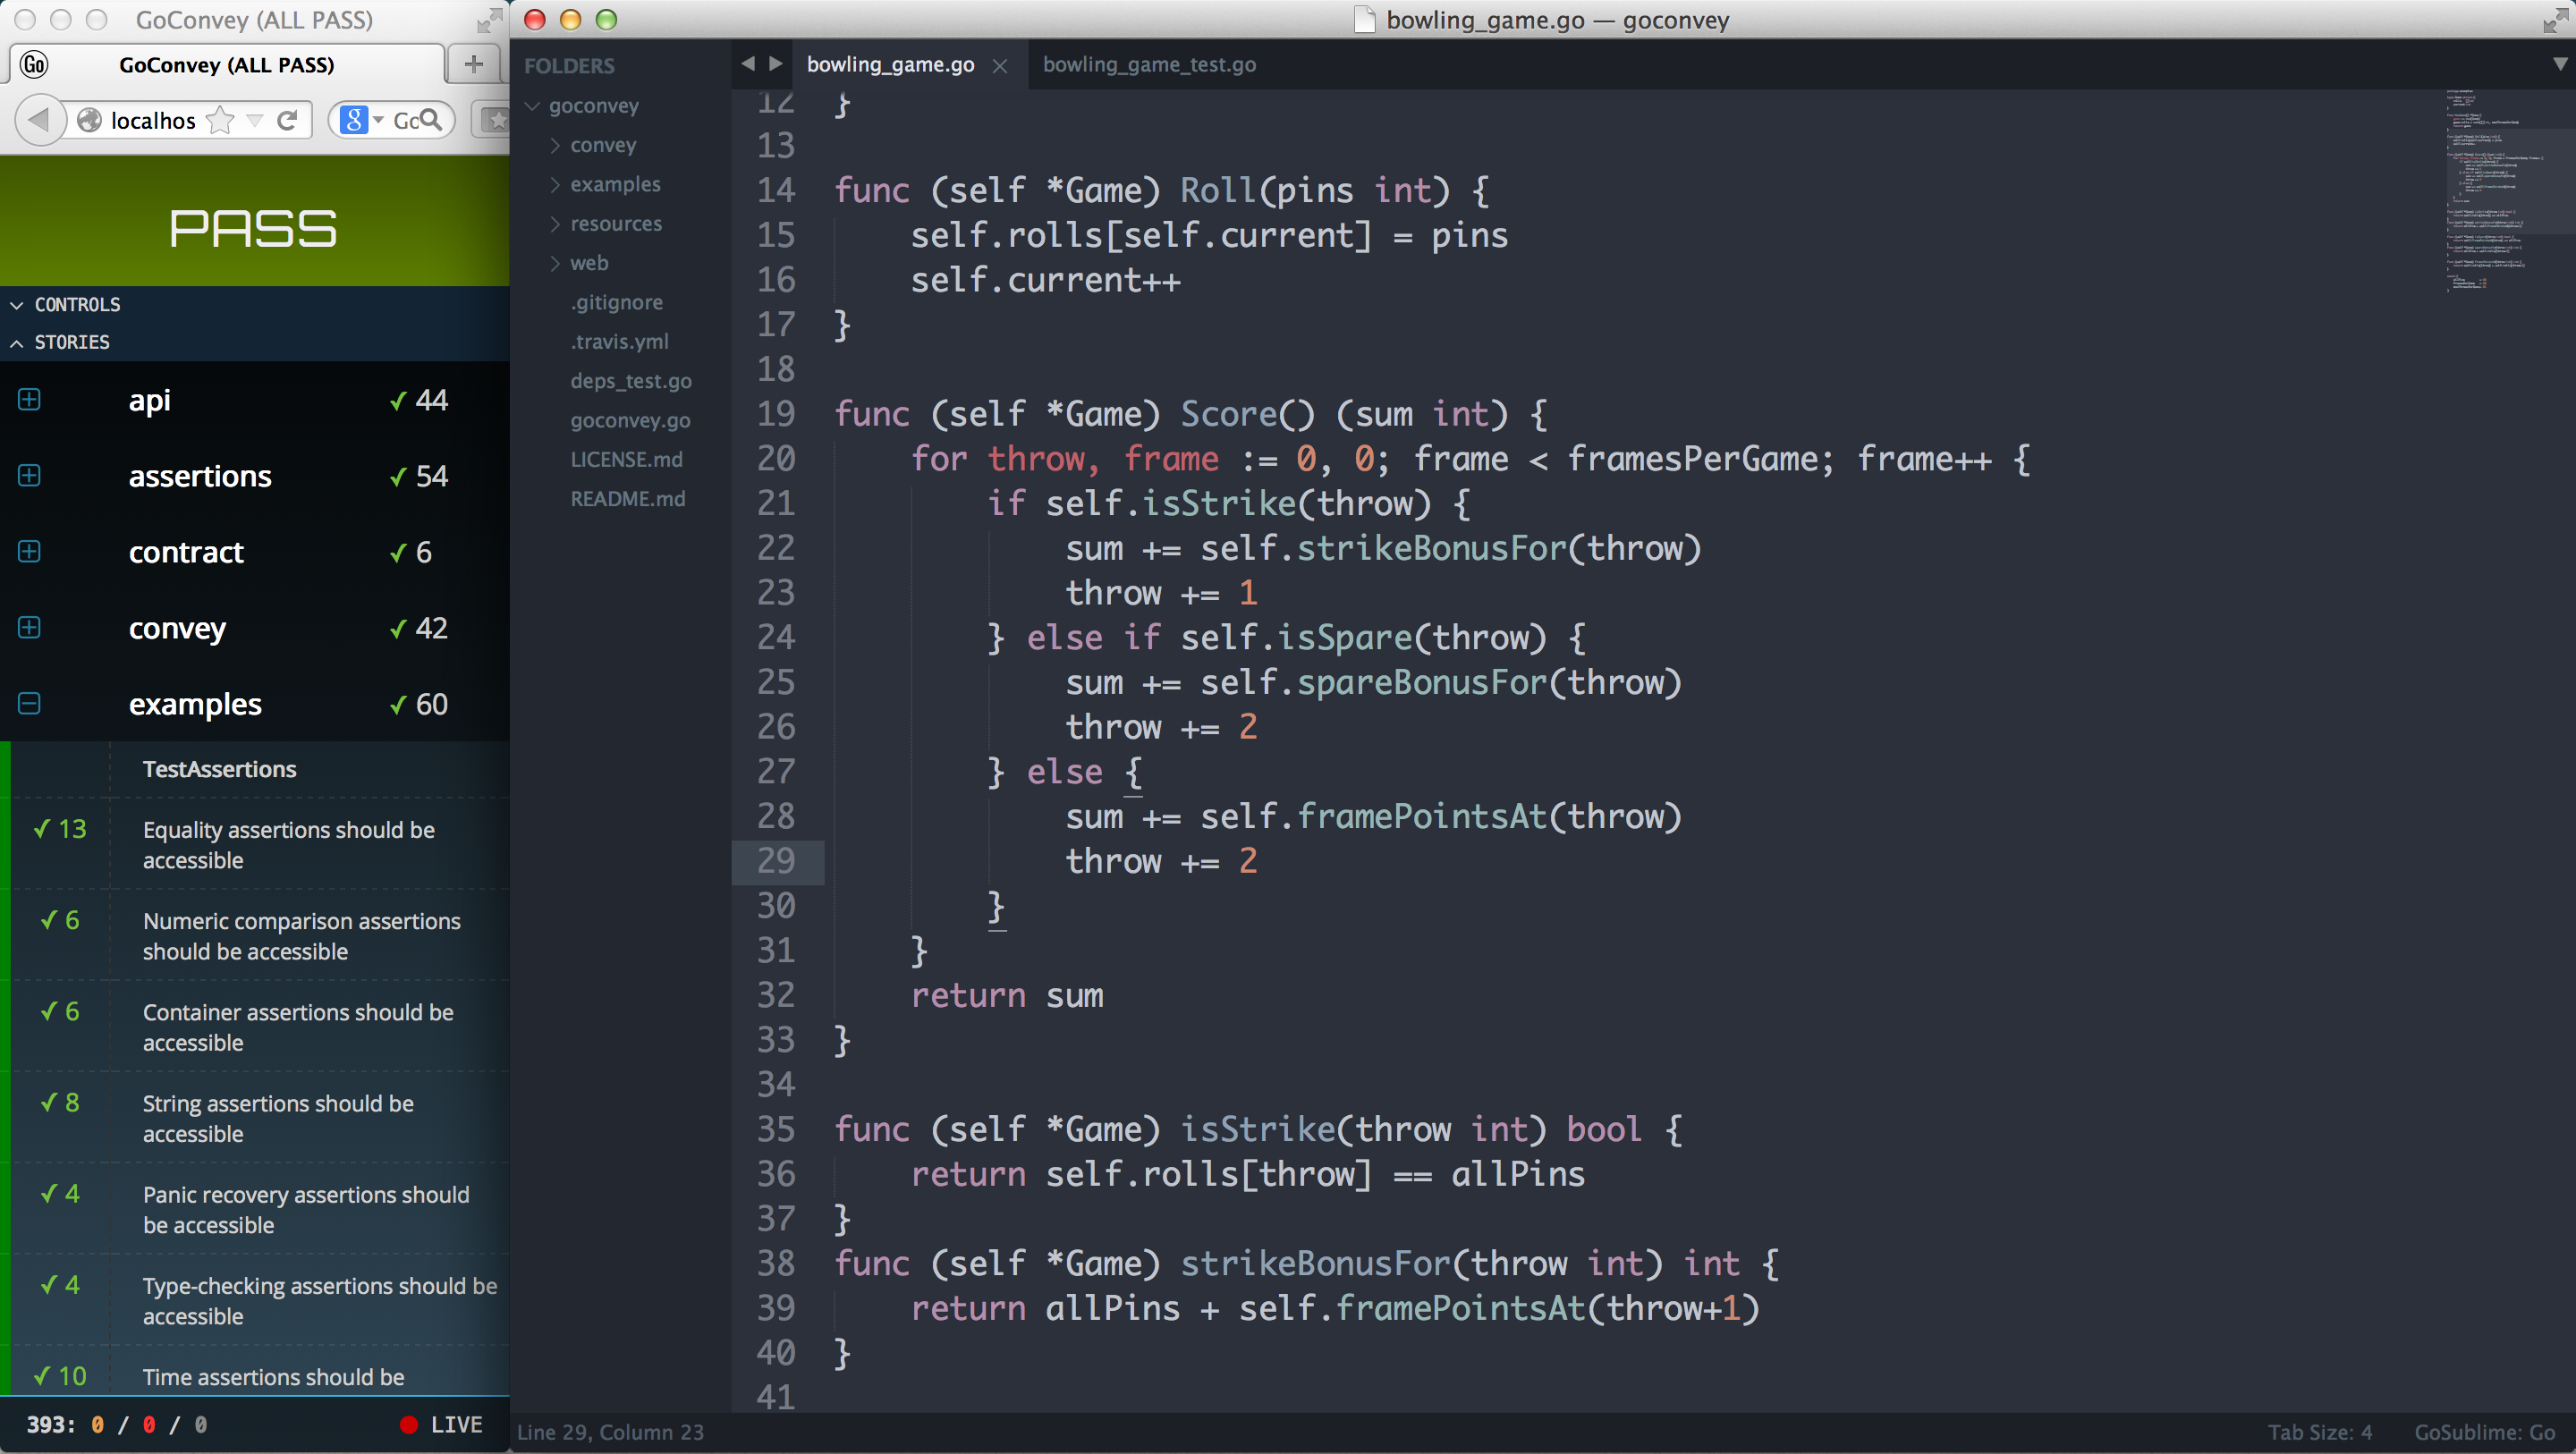Viewport: 2576px width, 1454px height.
Task: Click the minimap code overview
Action: tap(2499, 190)
